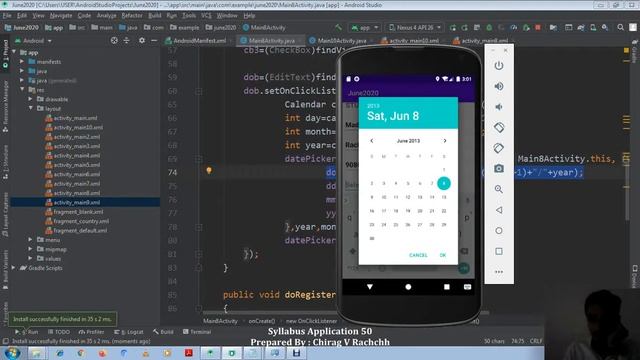640x360 pixels.
Task: Go to next month in date picker
Action: (x=445, y=141)
